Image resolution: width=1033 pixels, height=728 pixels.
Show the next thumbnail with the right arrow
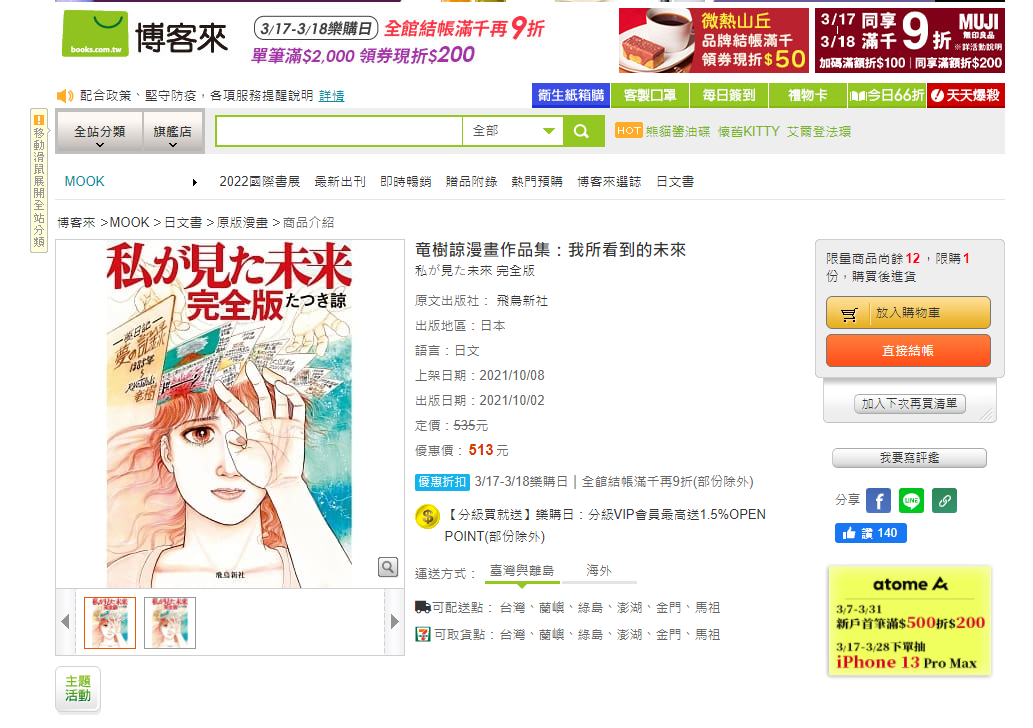(x=395, y=621)
